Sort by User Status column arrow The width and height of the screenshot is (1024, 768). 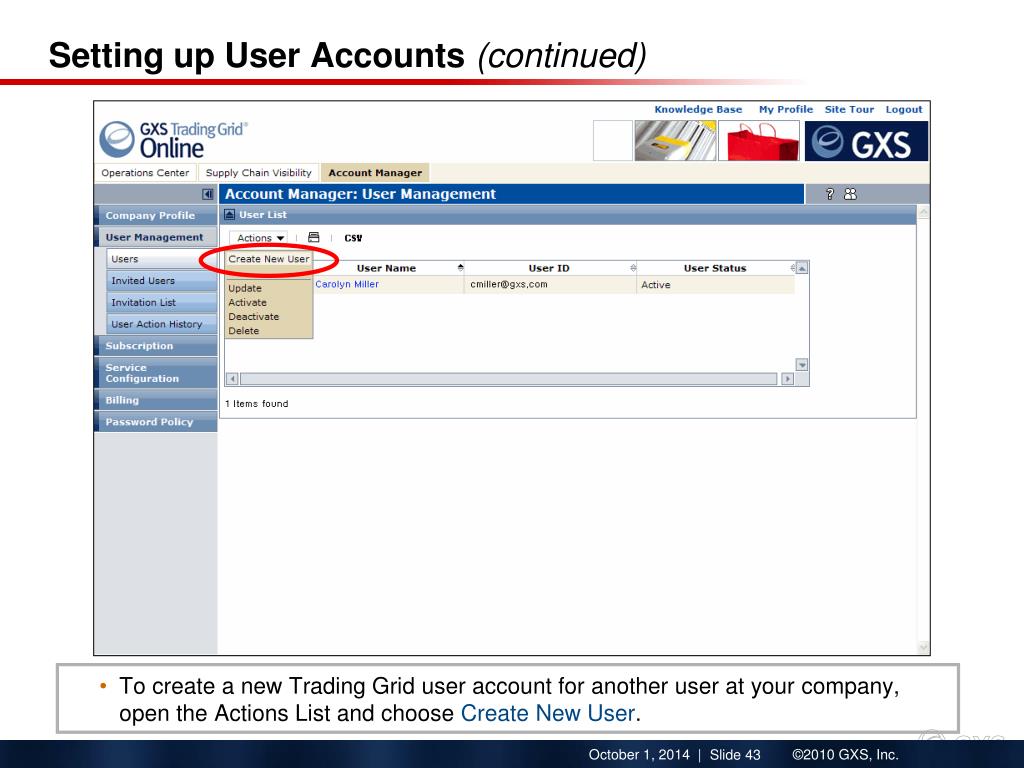tap(792, 268)
